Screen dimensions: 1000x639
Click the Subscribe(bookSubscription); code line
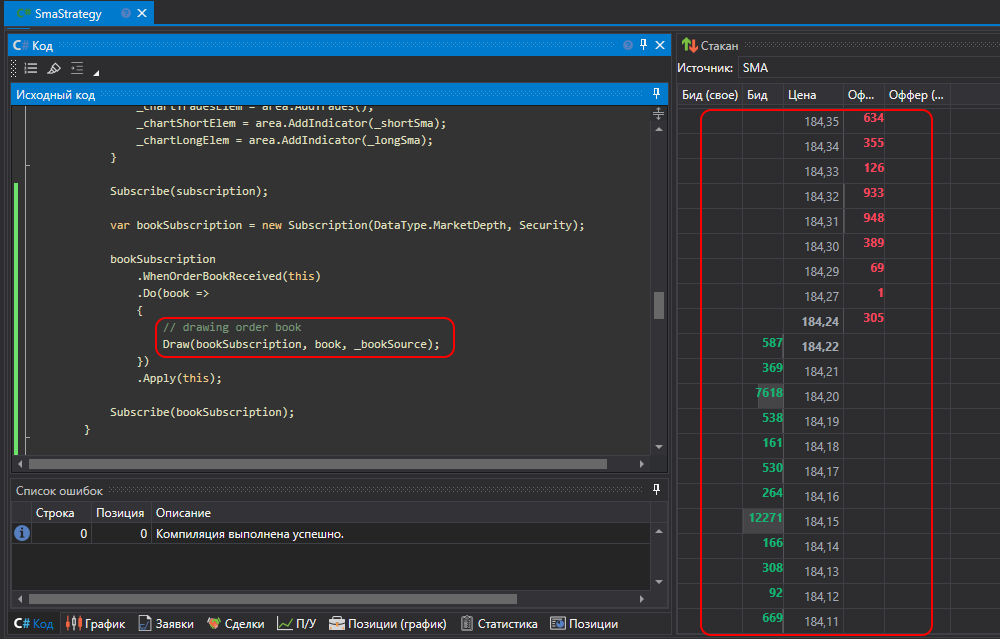pyautogui.click(x=202, y=412)
